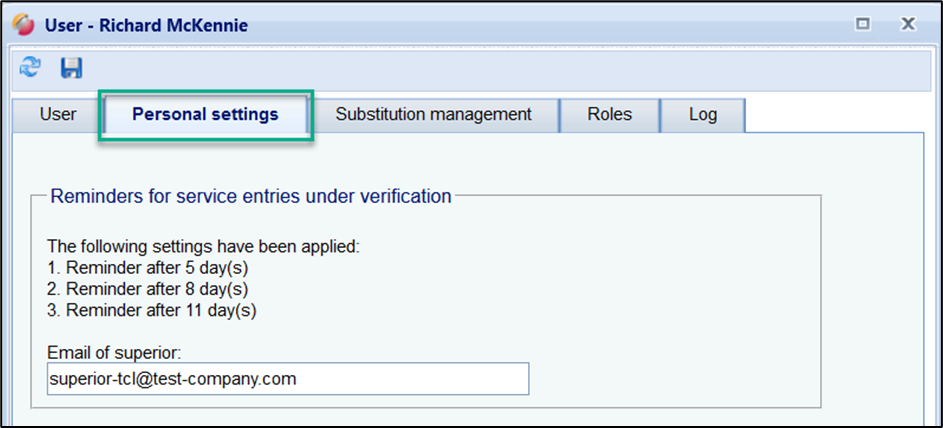Click the "1. Reminder after 5 day(s)" line
Image resolution: width=943 pixels, height=428 pixels.
click(147, 267)
